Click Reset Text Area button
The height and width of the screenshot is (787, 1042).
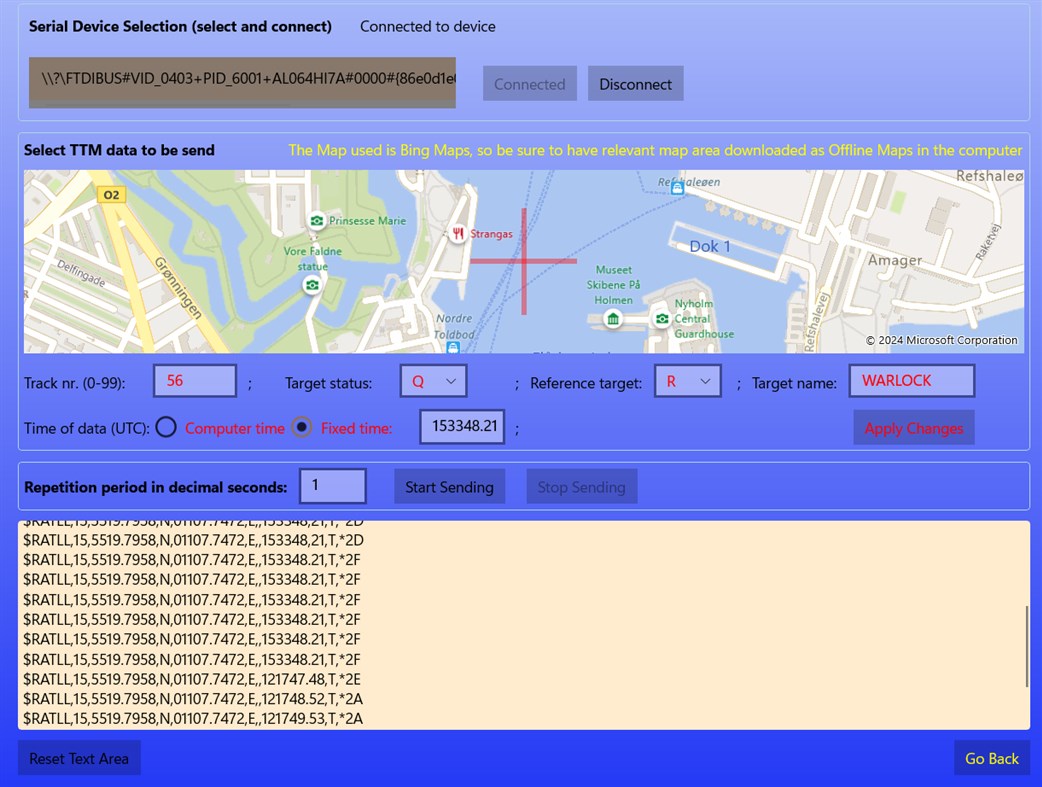click(79, 758)
